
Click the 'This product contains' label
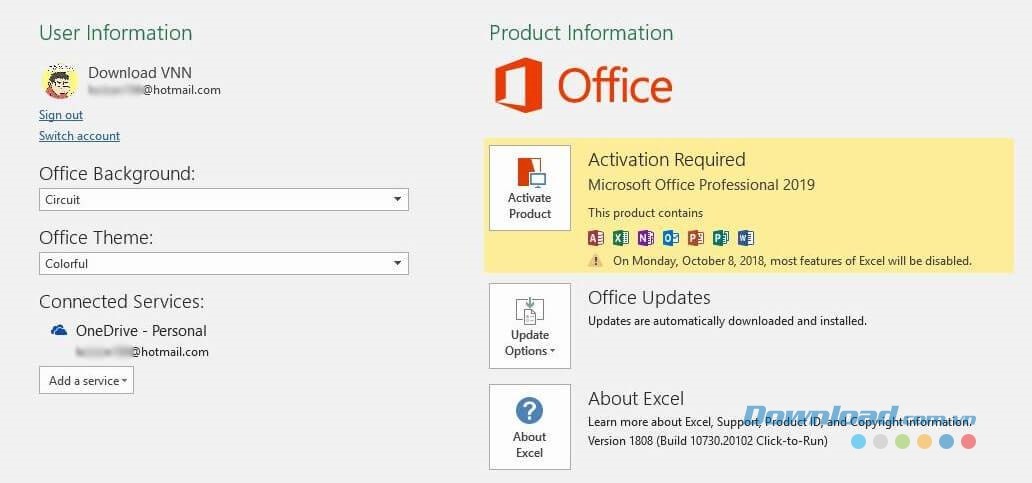pos(645,213)
